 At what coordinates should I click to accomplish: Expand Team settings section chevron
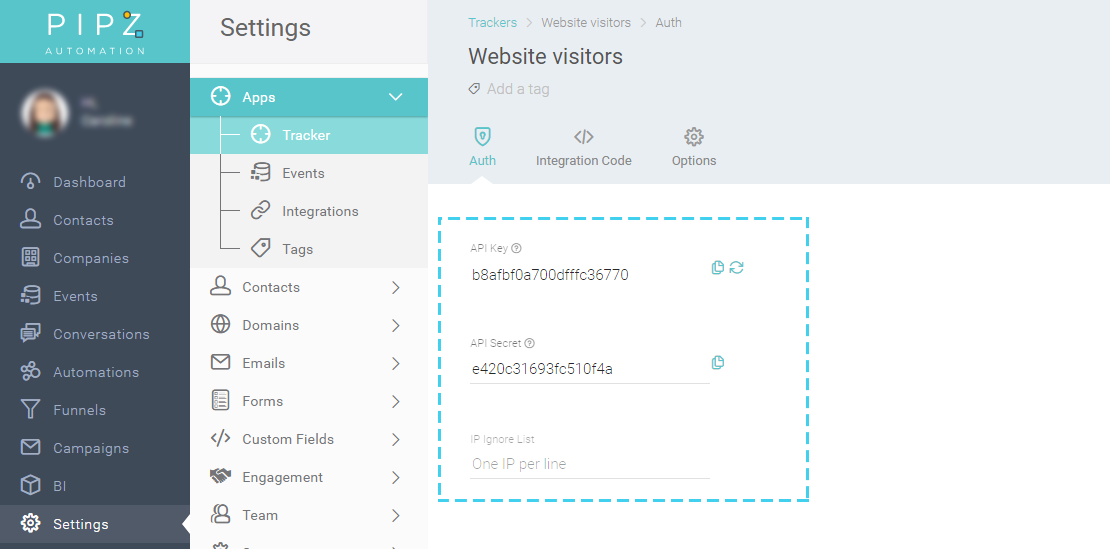396,516
